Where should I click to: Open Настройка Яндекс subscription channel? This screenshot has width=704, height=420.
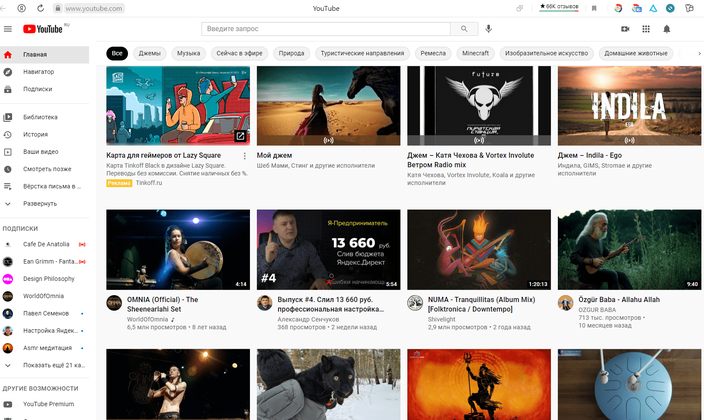pyautogui.click(x=44, y=331)
